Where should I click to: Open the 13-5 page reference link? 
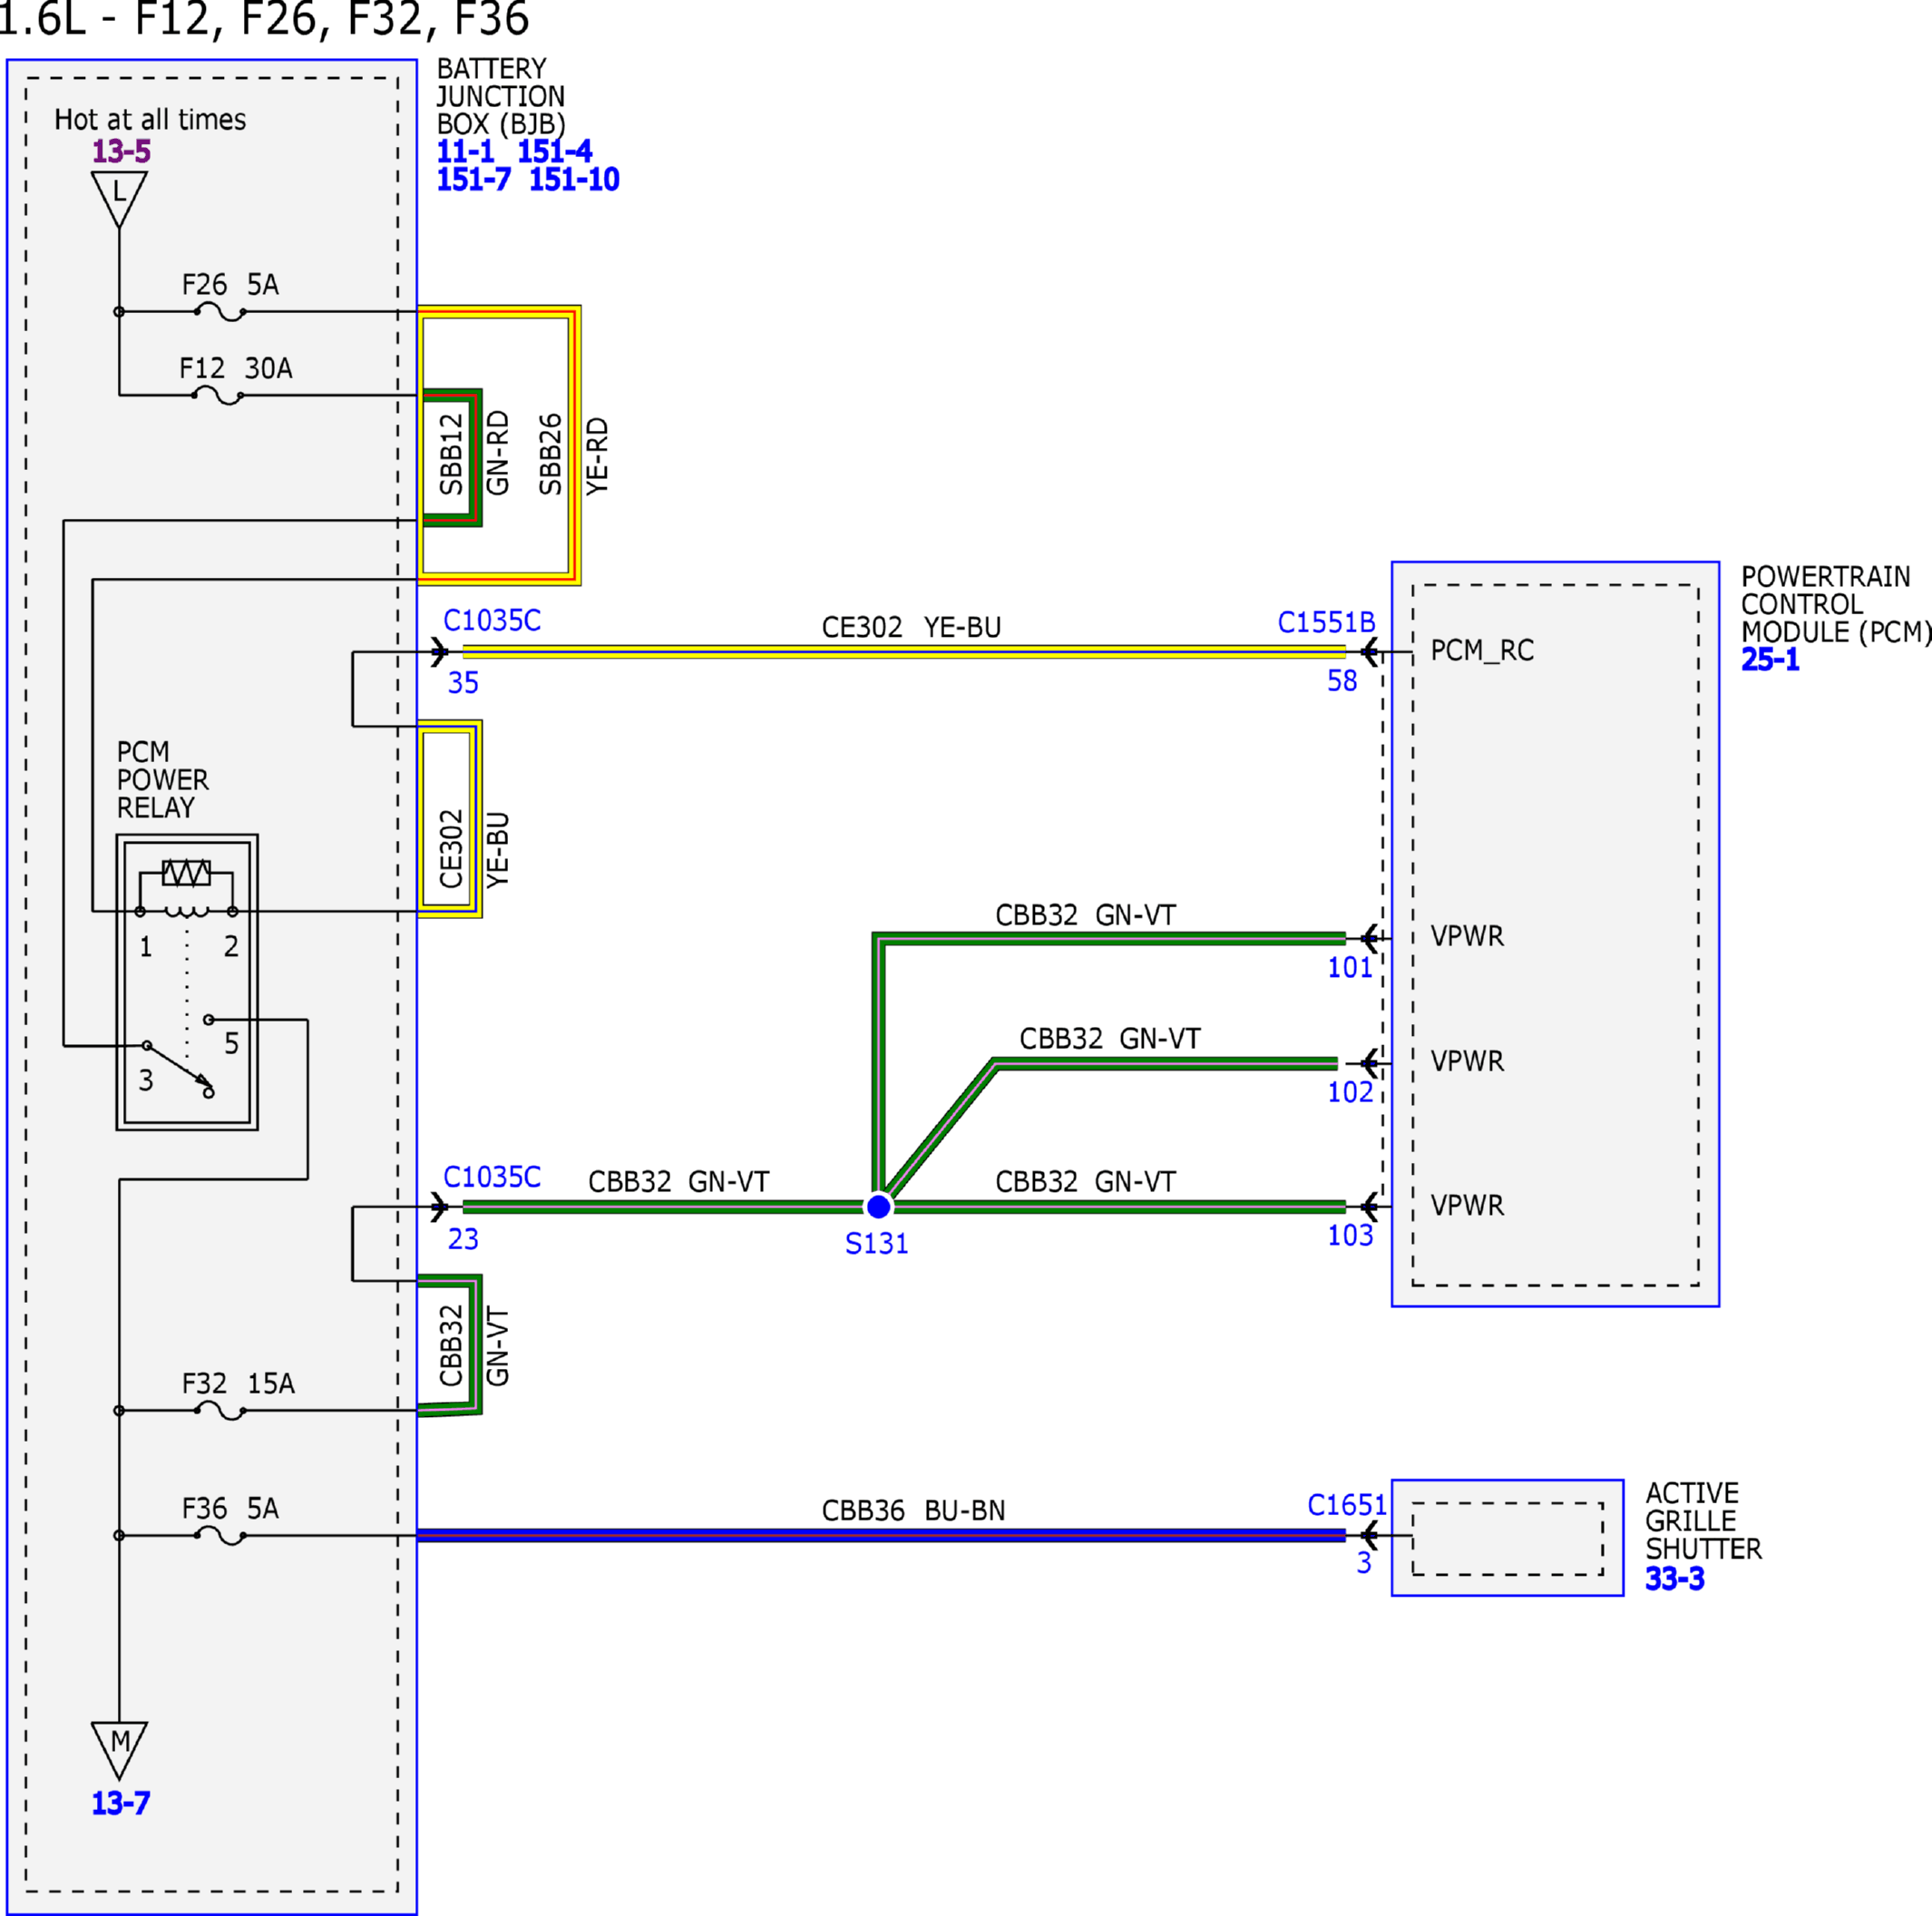coord(121,152)
